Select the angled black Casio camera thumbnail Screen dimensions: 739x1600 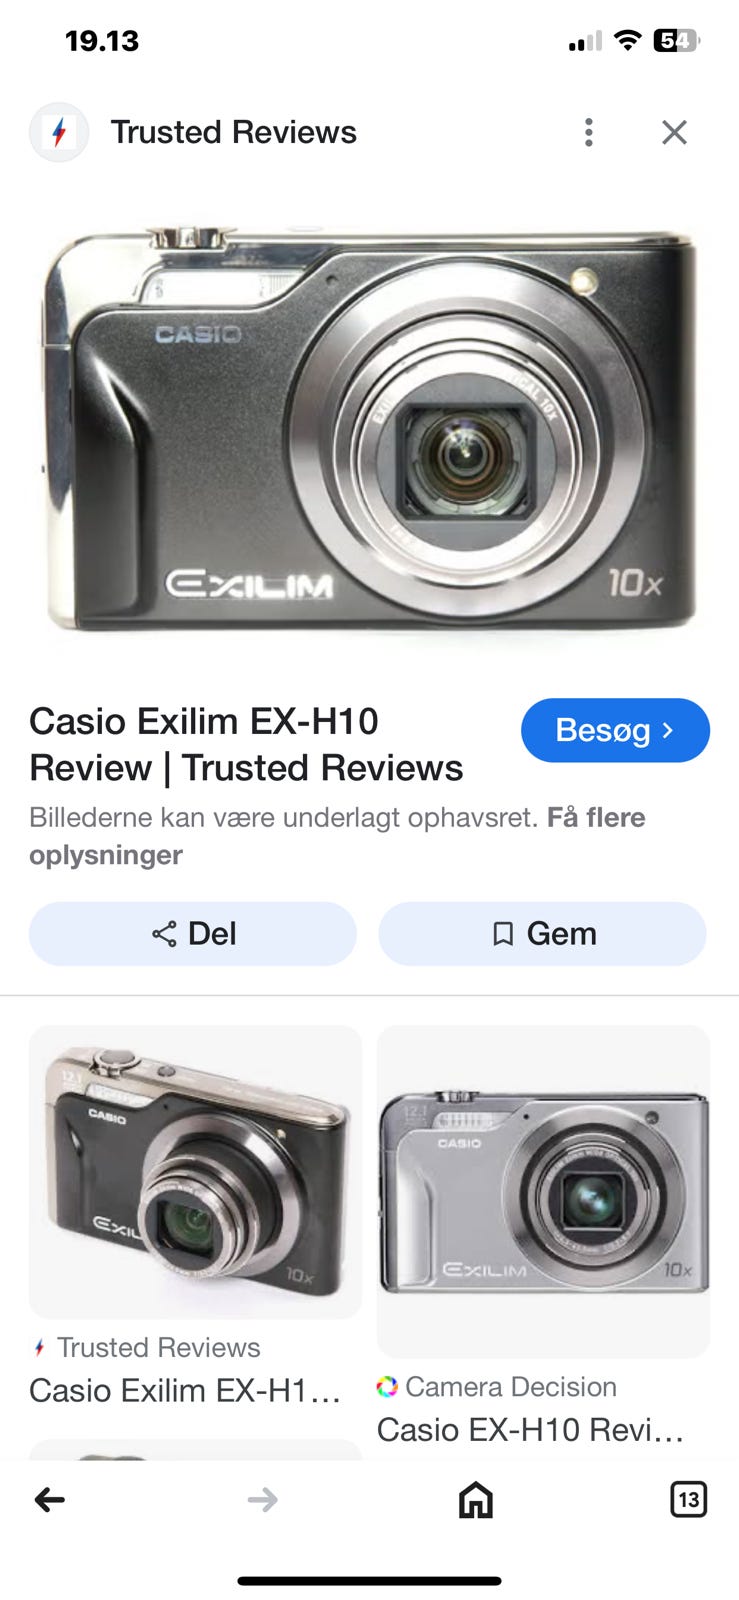(x=195, y=1172)
